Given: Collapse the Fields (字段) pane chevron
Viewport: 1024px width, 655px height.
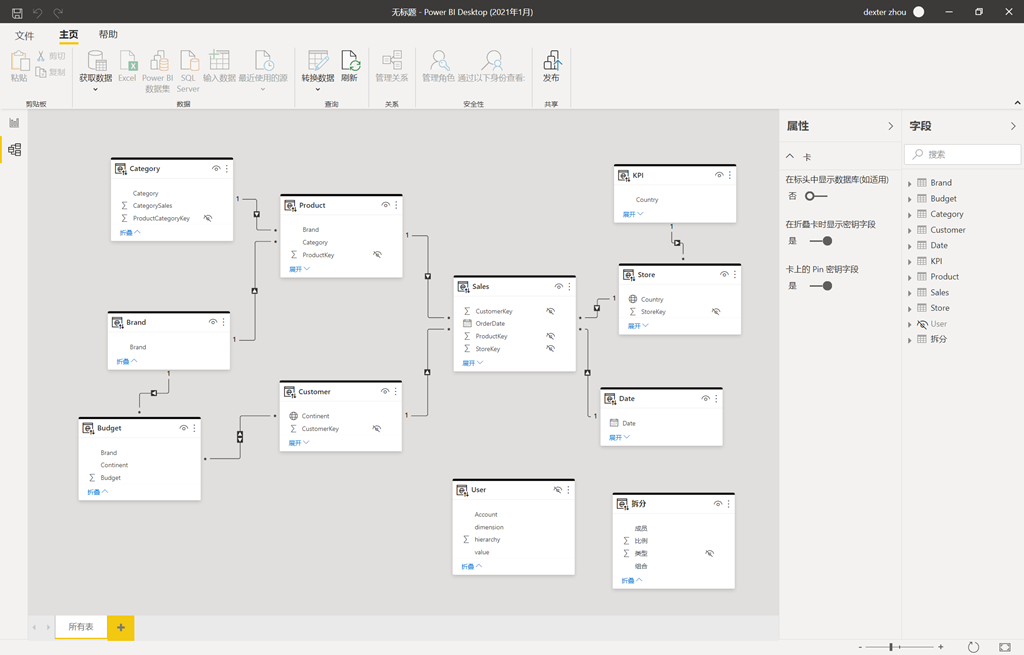Looking at the screenshot, I should tap(1013, 126).
